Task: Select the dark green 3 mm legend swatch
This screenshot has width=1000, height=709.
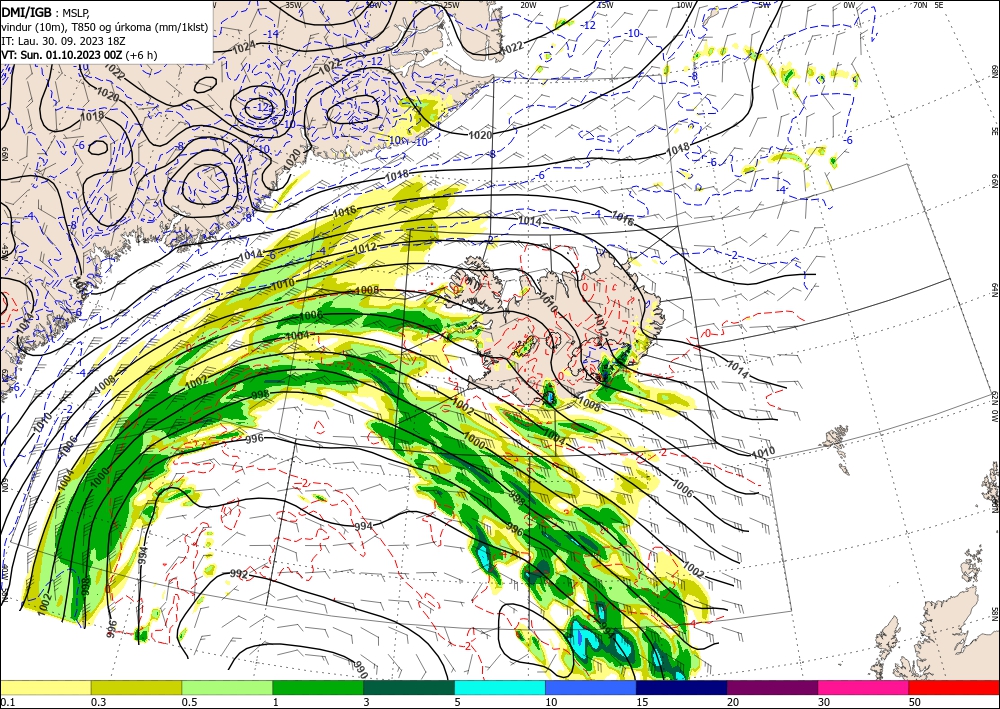Action: [409, 687]
